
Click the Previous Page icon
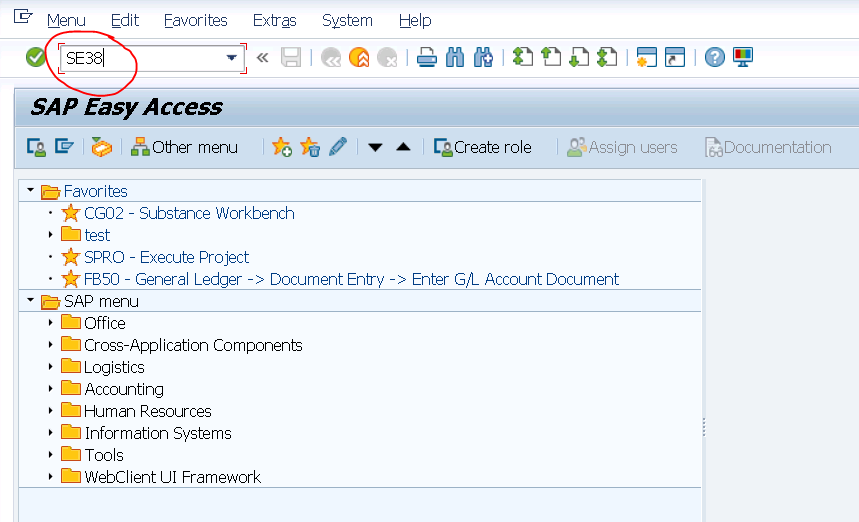pyautogui.click(x=551, y=57)
